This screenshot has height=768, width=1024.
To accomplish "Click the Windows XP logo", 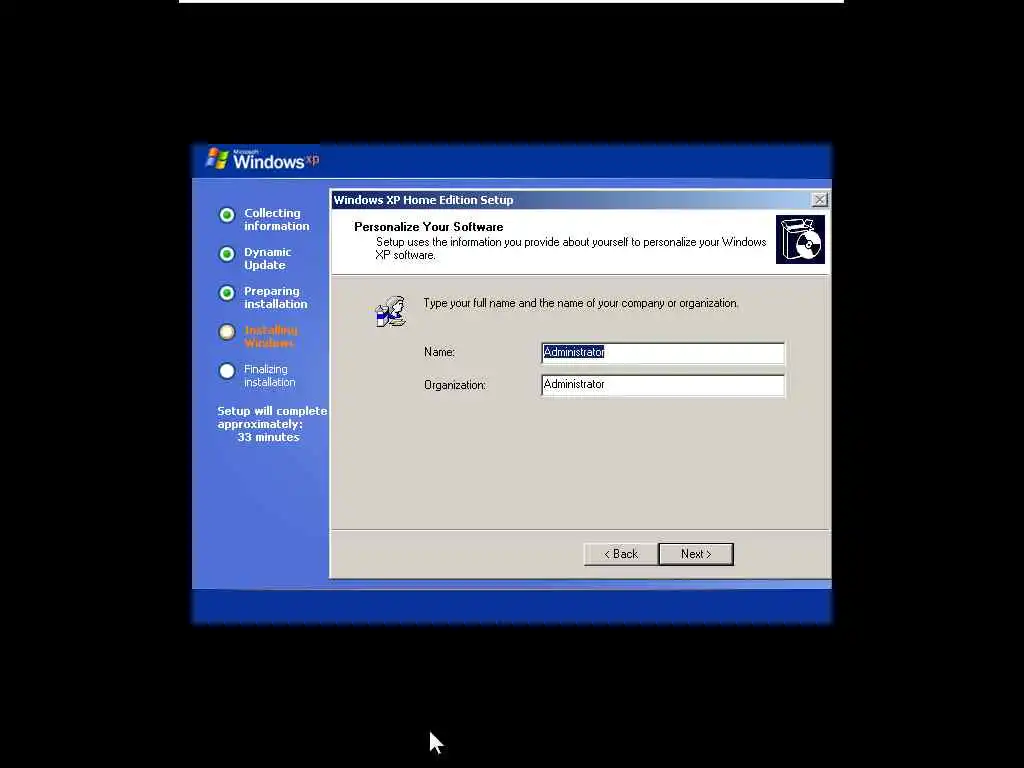I will point(263,159).
